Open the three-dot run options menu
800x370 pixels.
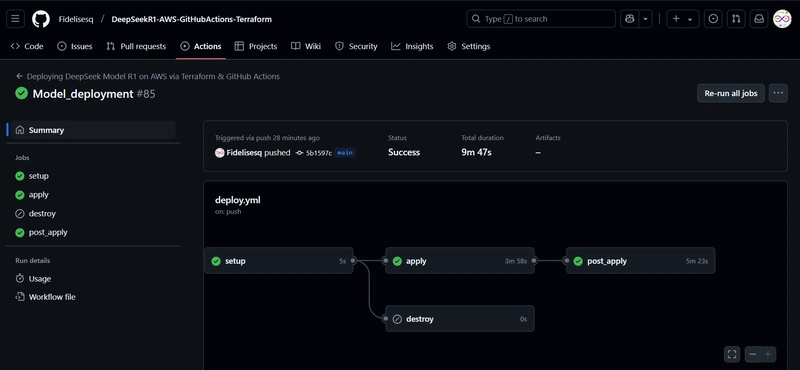pyautogui.click(x=778, y=93)
